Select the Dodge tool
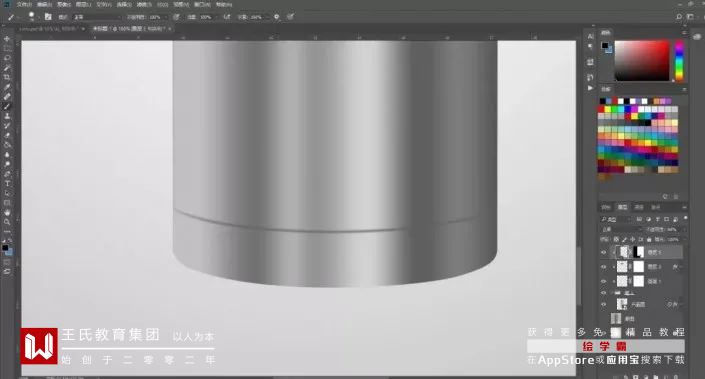The width and height of the screenshot is (705, 379). pos(7,164)
